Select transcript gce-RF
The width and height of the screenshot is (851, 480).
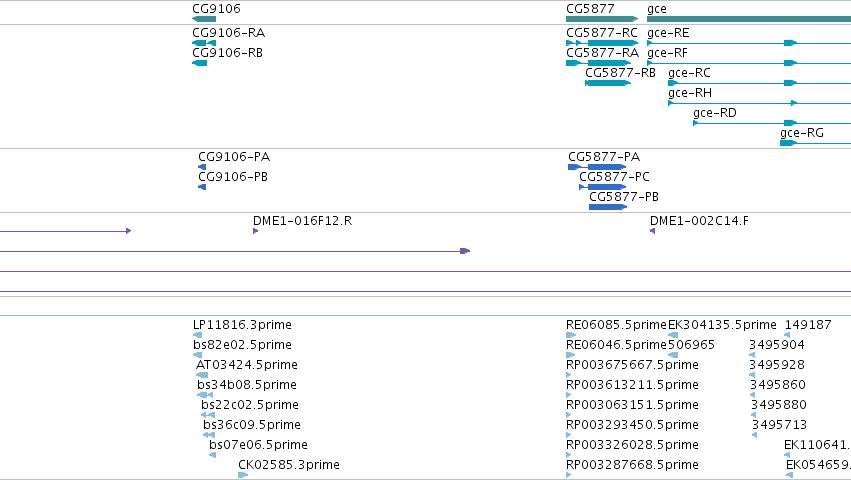pyautogui.click(x=667, y=53)
